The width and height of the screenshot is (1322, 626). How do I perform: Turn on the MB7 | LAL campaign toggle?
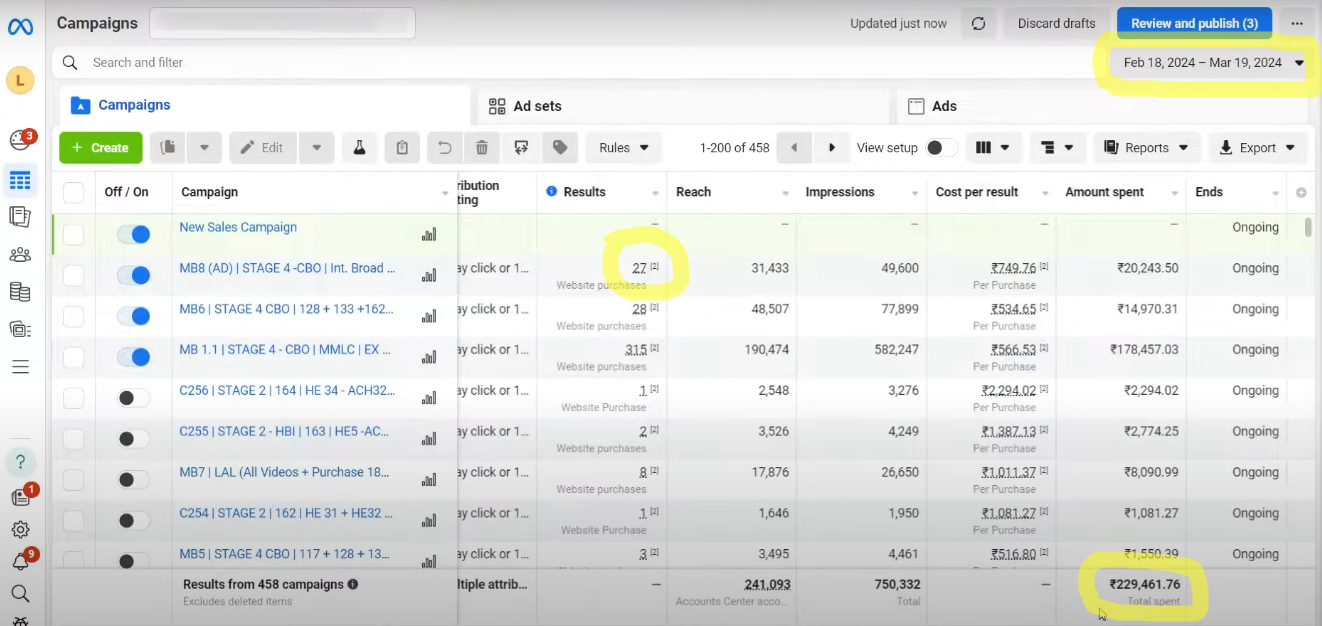click(133, 480)
